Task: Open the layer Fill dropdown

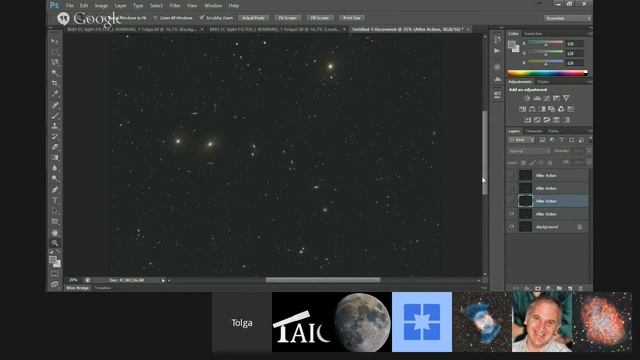Action: click(588, 162)
